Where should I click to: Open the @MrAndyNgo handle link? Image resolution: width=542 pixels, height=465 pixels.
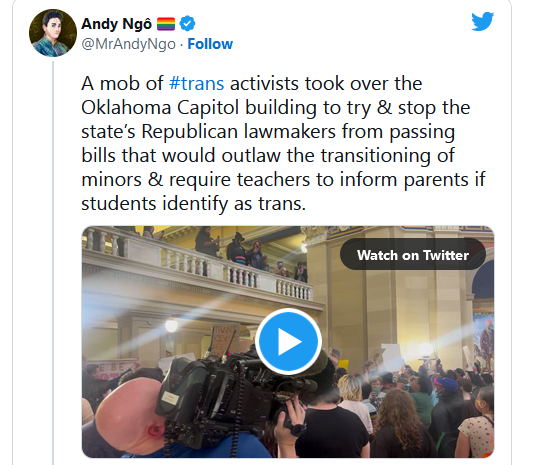(128, 44)
